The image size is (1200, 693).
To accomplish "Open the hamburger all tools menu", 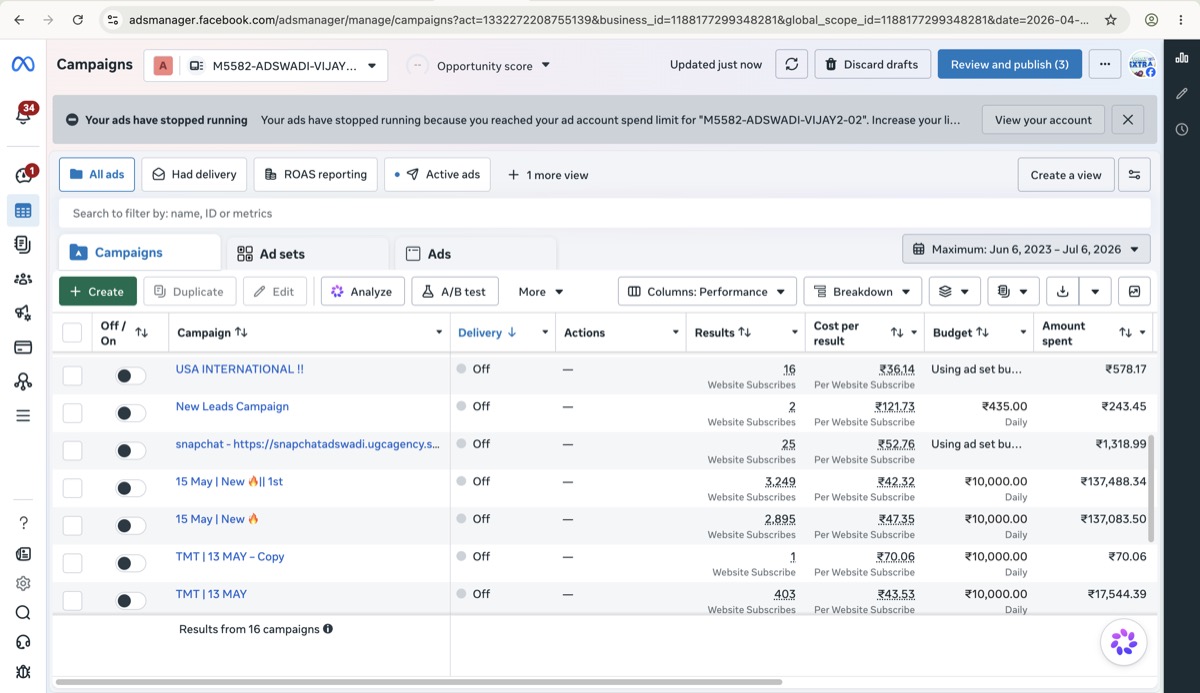I will [23, 415].
